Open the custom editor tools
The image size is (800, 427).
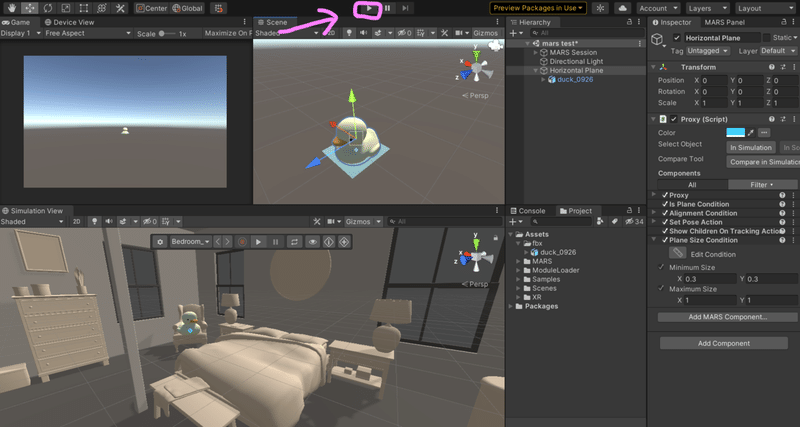[x=119, y=8]
